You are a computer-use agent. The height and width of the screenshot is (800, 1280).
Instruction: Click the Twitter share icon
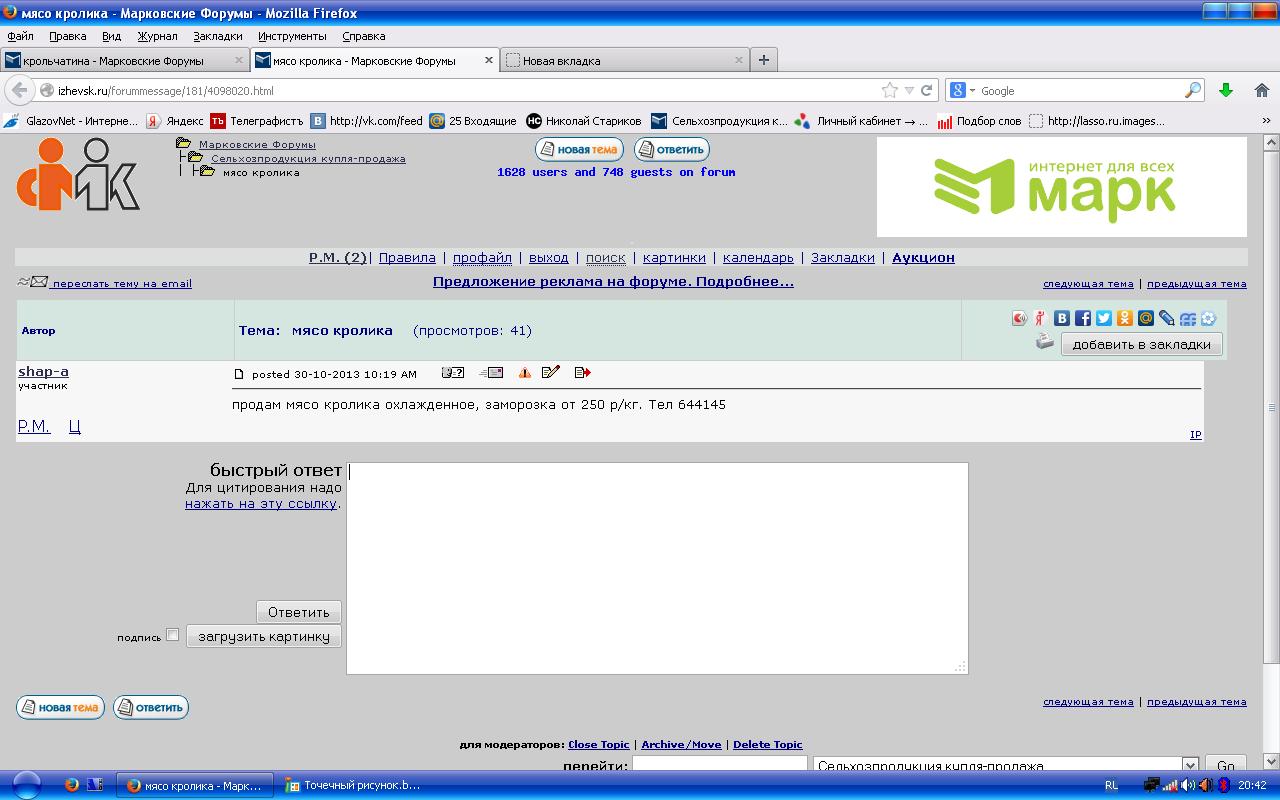coord(1104,318)
